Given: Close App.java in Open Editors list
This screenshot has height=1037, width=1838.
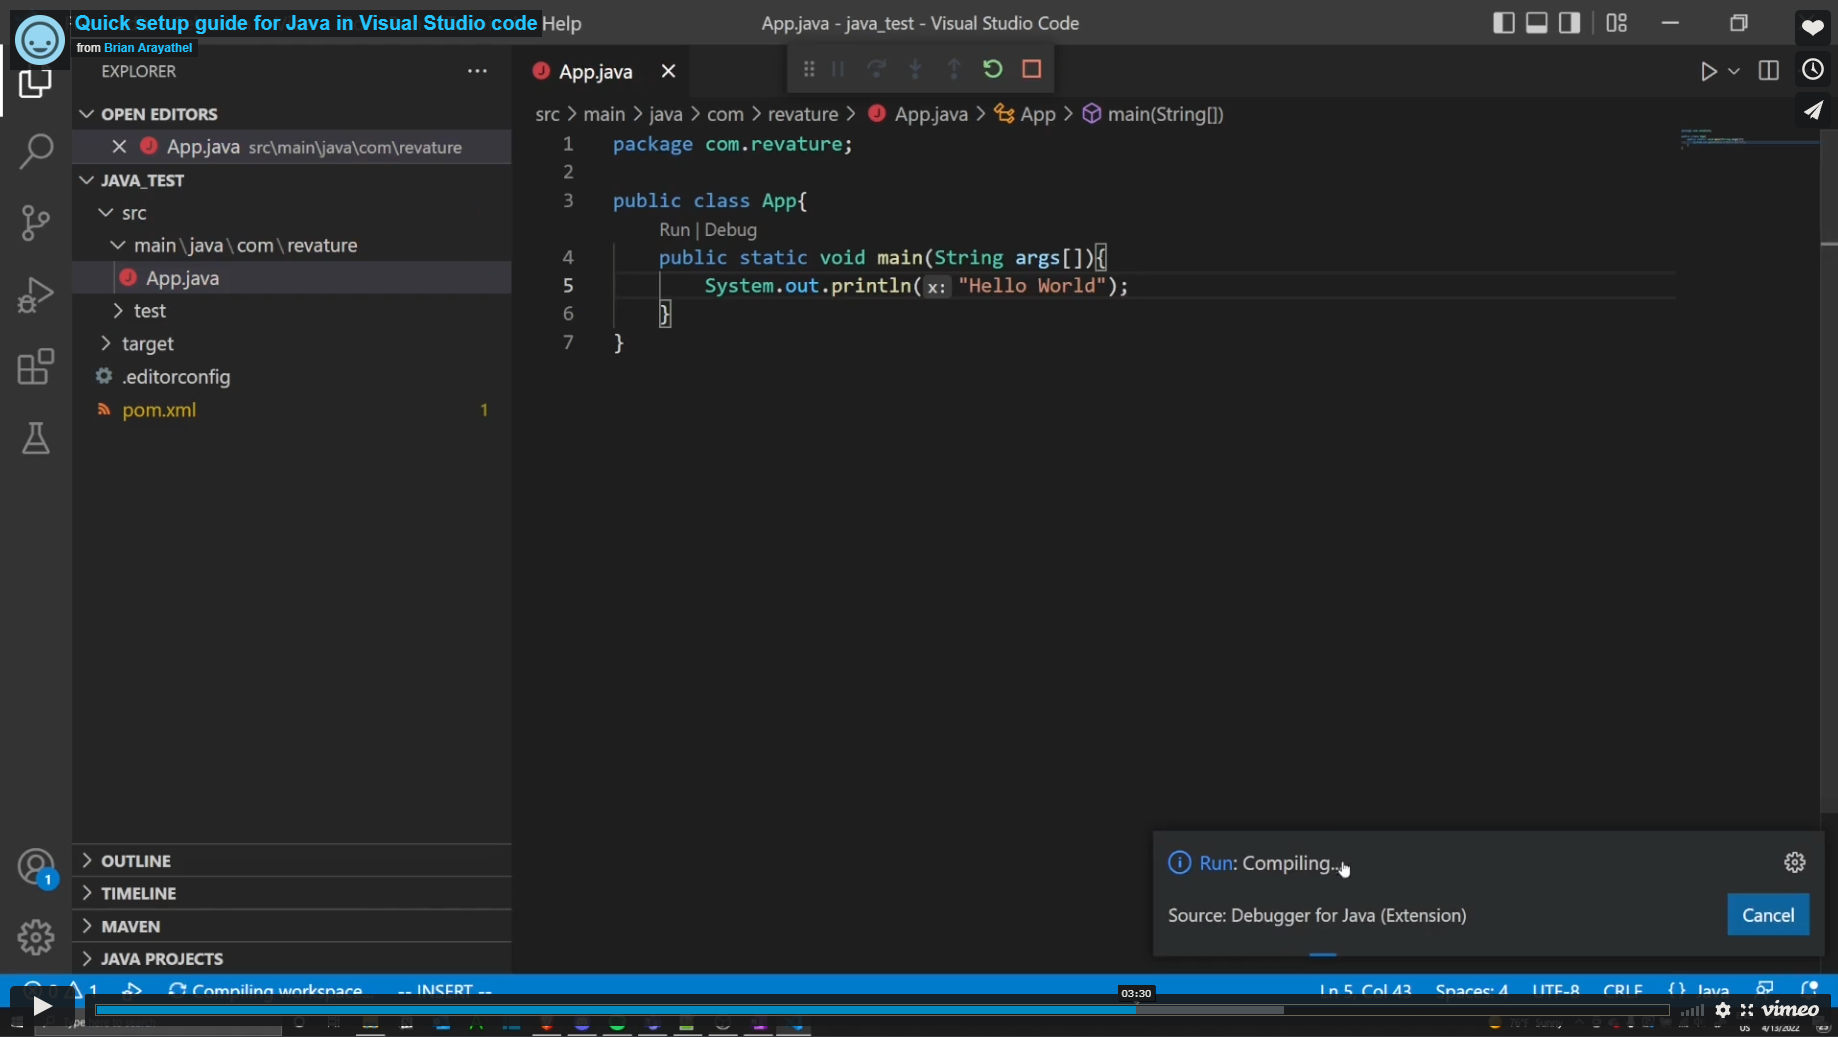Looking at the screenshot, I should [119, 147].
